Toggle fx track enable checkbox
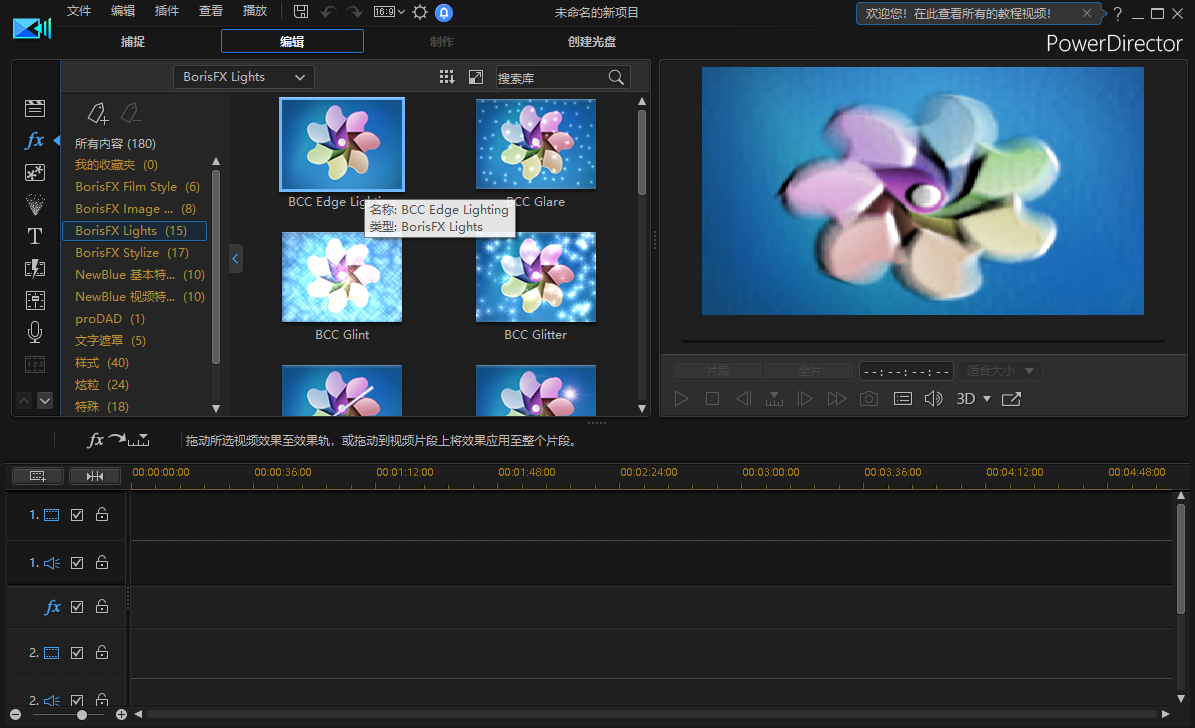Screen dimensions: 1195x728 [x=77, y=607]
